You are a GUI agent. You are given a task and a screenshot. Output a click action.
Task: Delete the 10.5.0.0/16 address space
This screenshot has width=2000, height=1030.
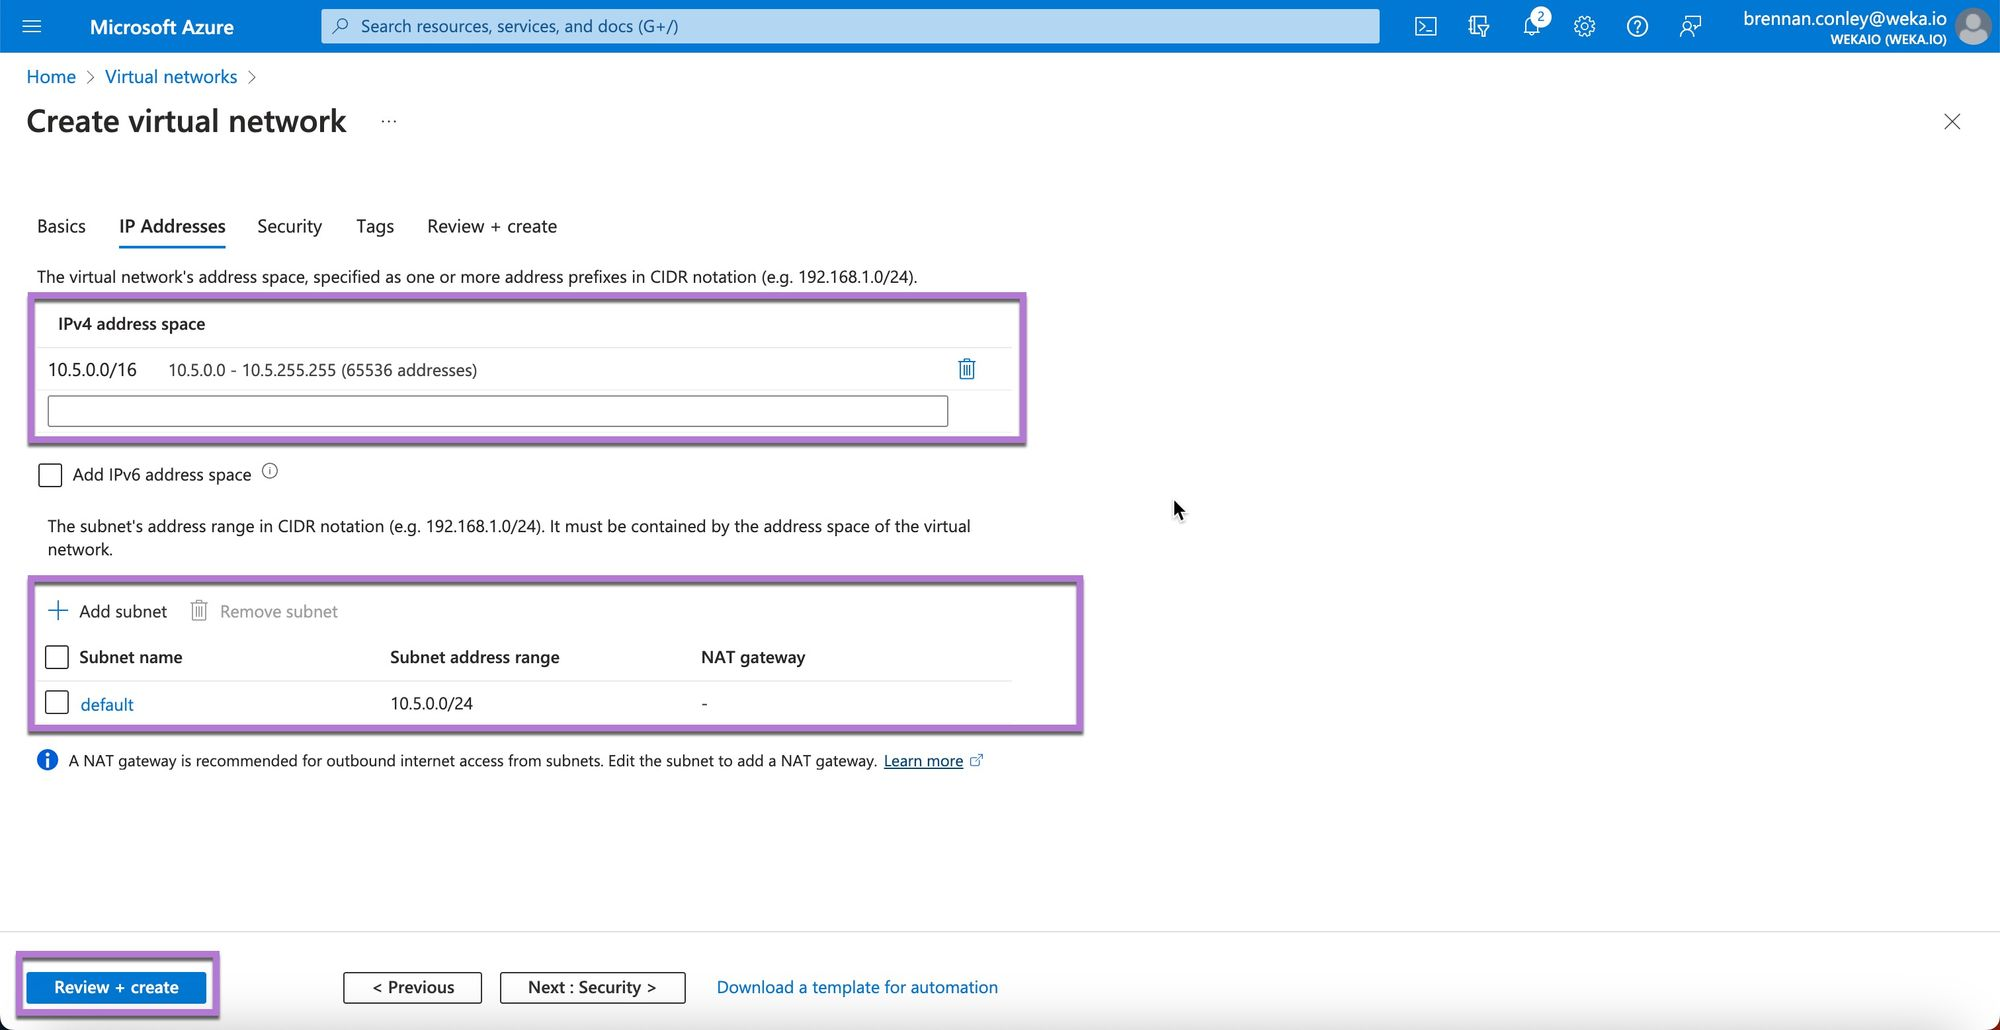click(966, 369)
